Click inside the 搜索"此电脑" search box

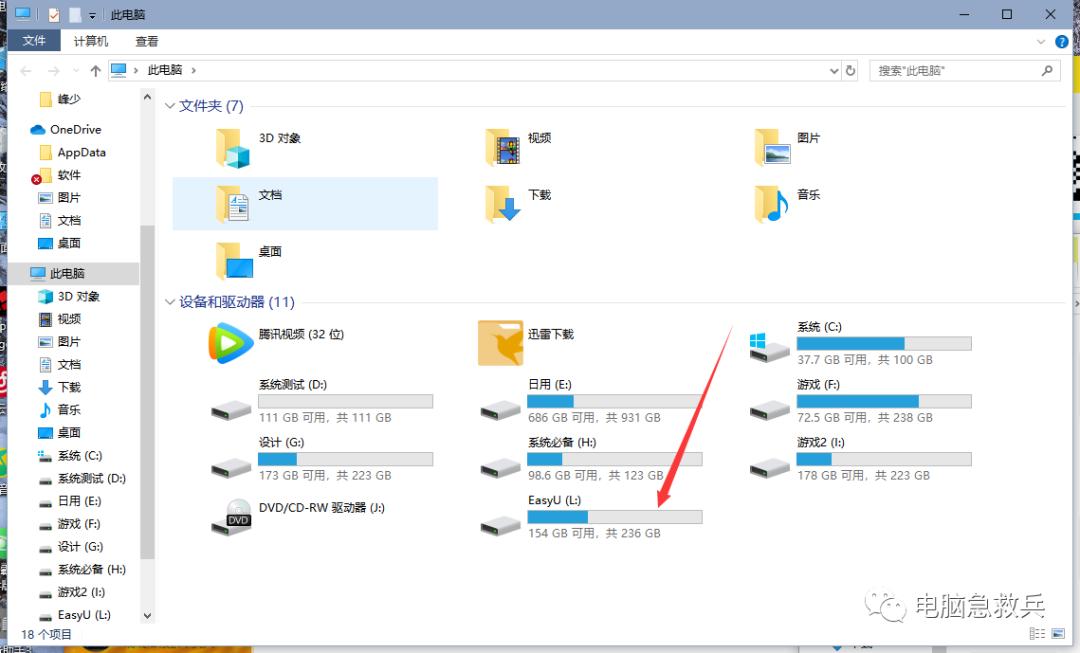point(950,70)
